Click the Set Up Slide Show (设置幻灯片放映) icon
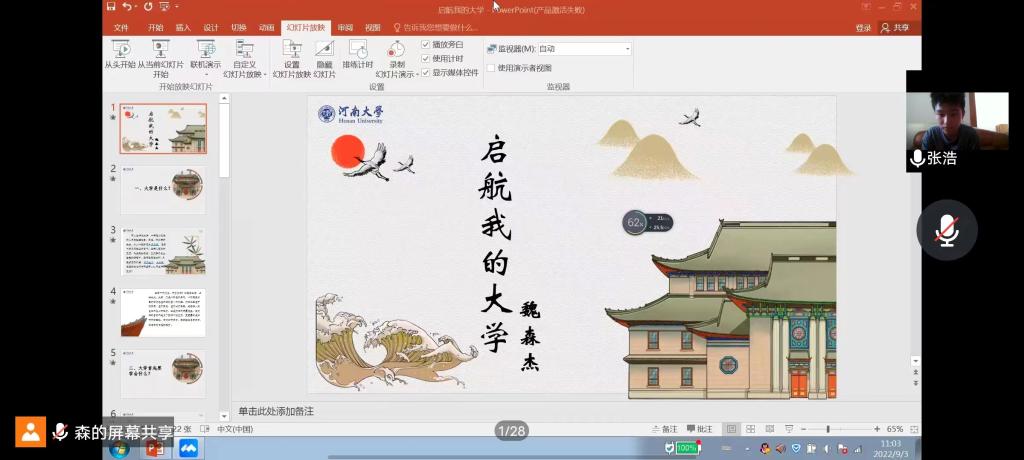Viewport: 1024px width, 460px height. pyautogui.click(x=291, y=50)
